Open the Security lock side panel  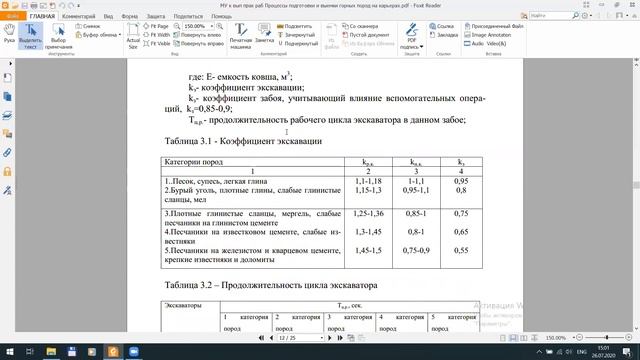point(7,171)
